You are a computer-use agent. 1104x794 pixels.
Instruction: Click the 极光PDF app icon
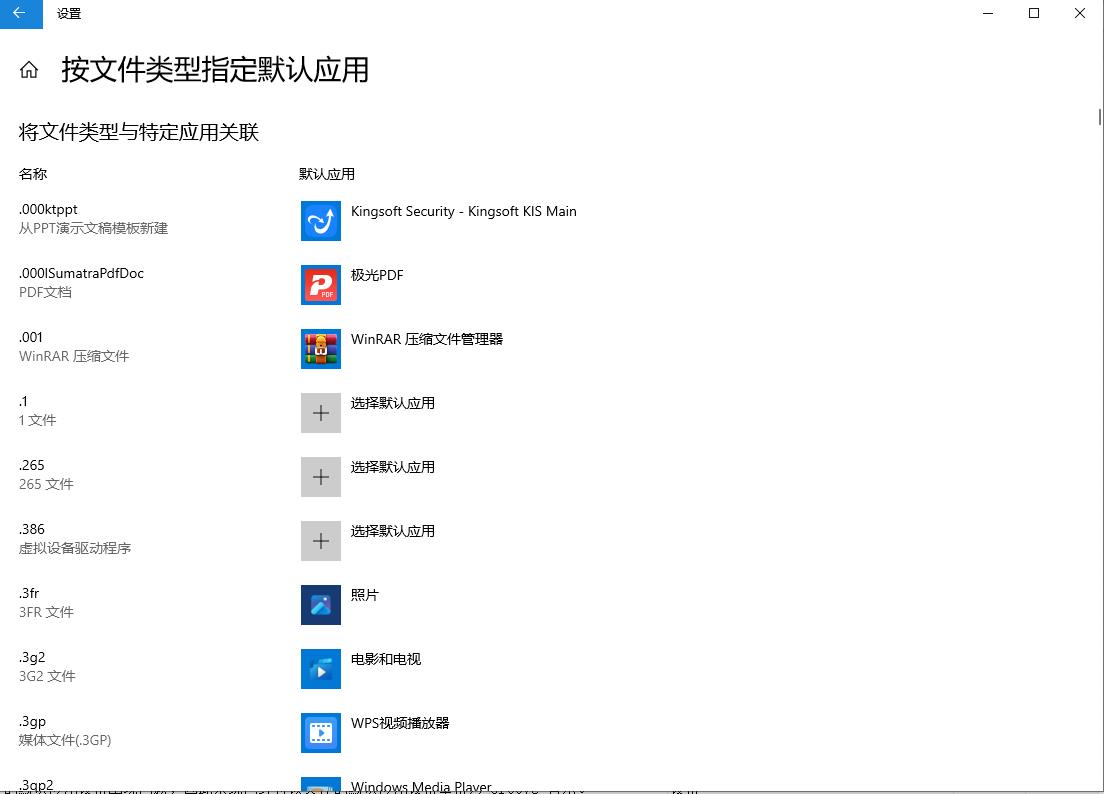[320, 284]
